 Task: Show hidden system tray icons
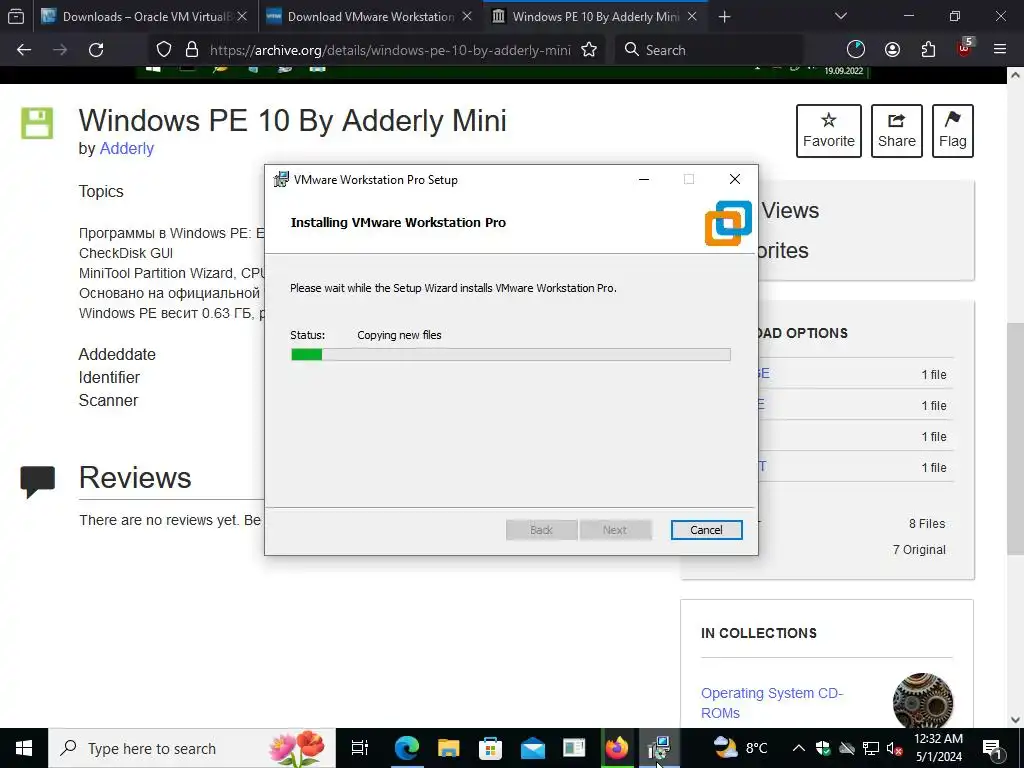point(799,748)
